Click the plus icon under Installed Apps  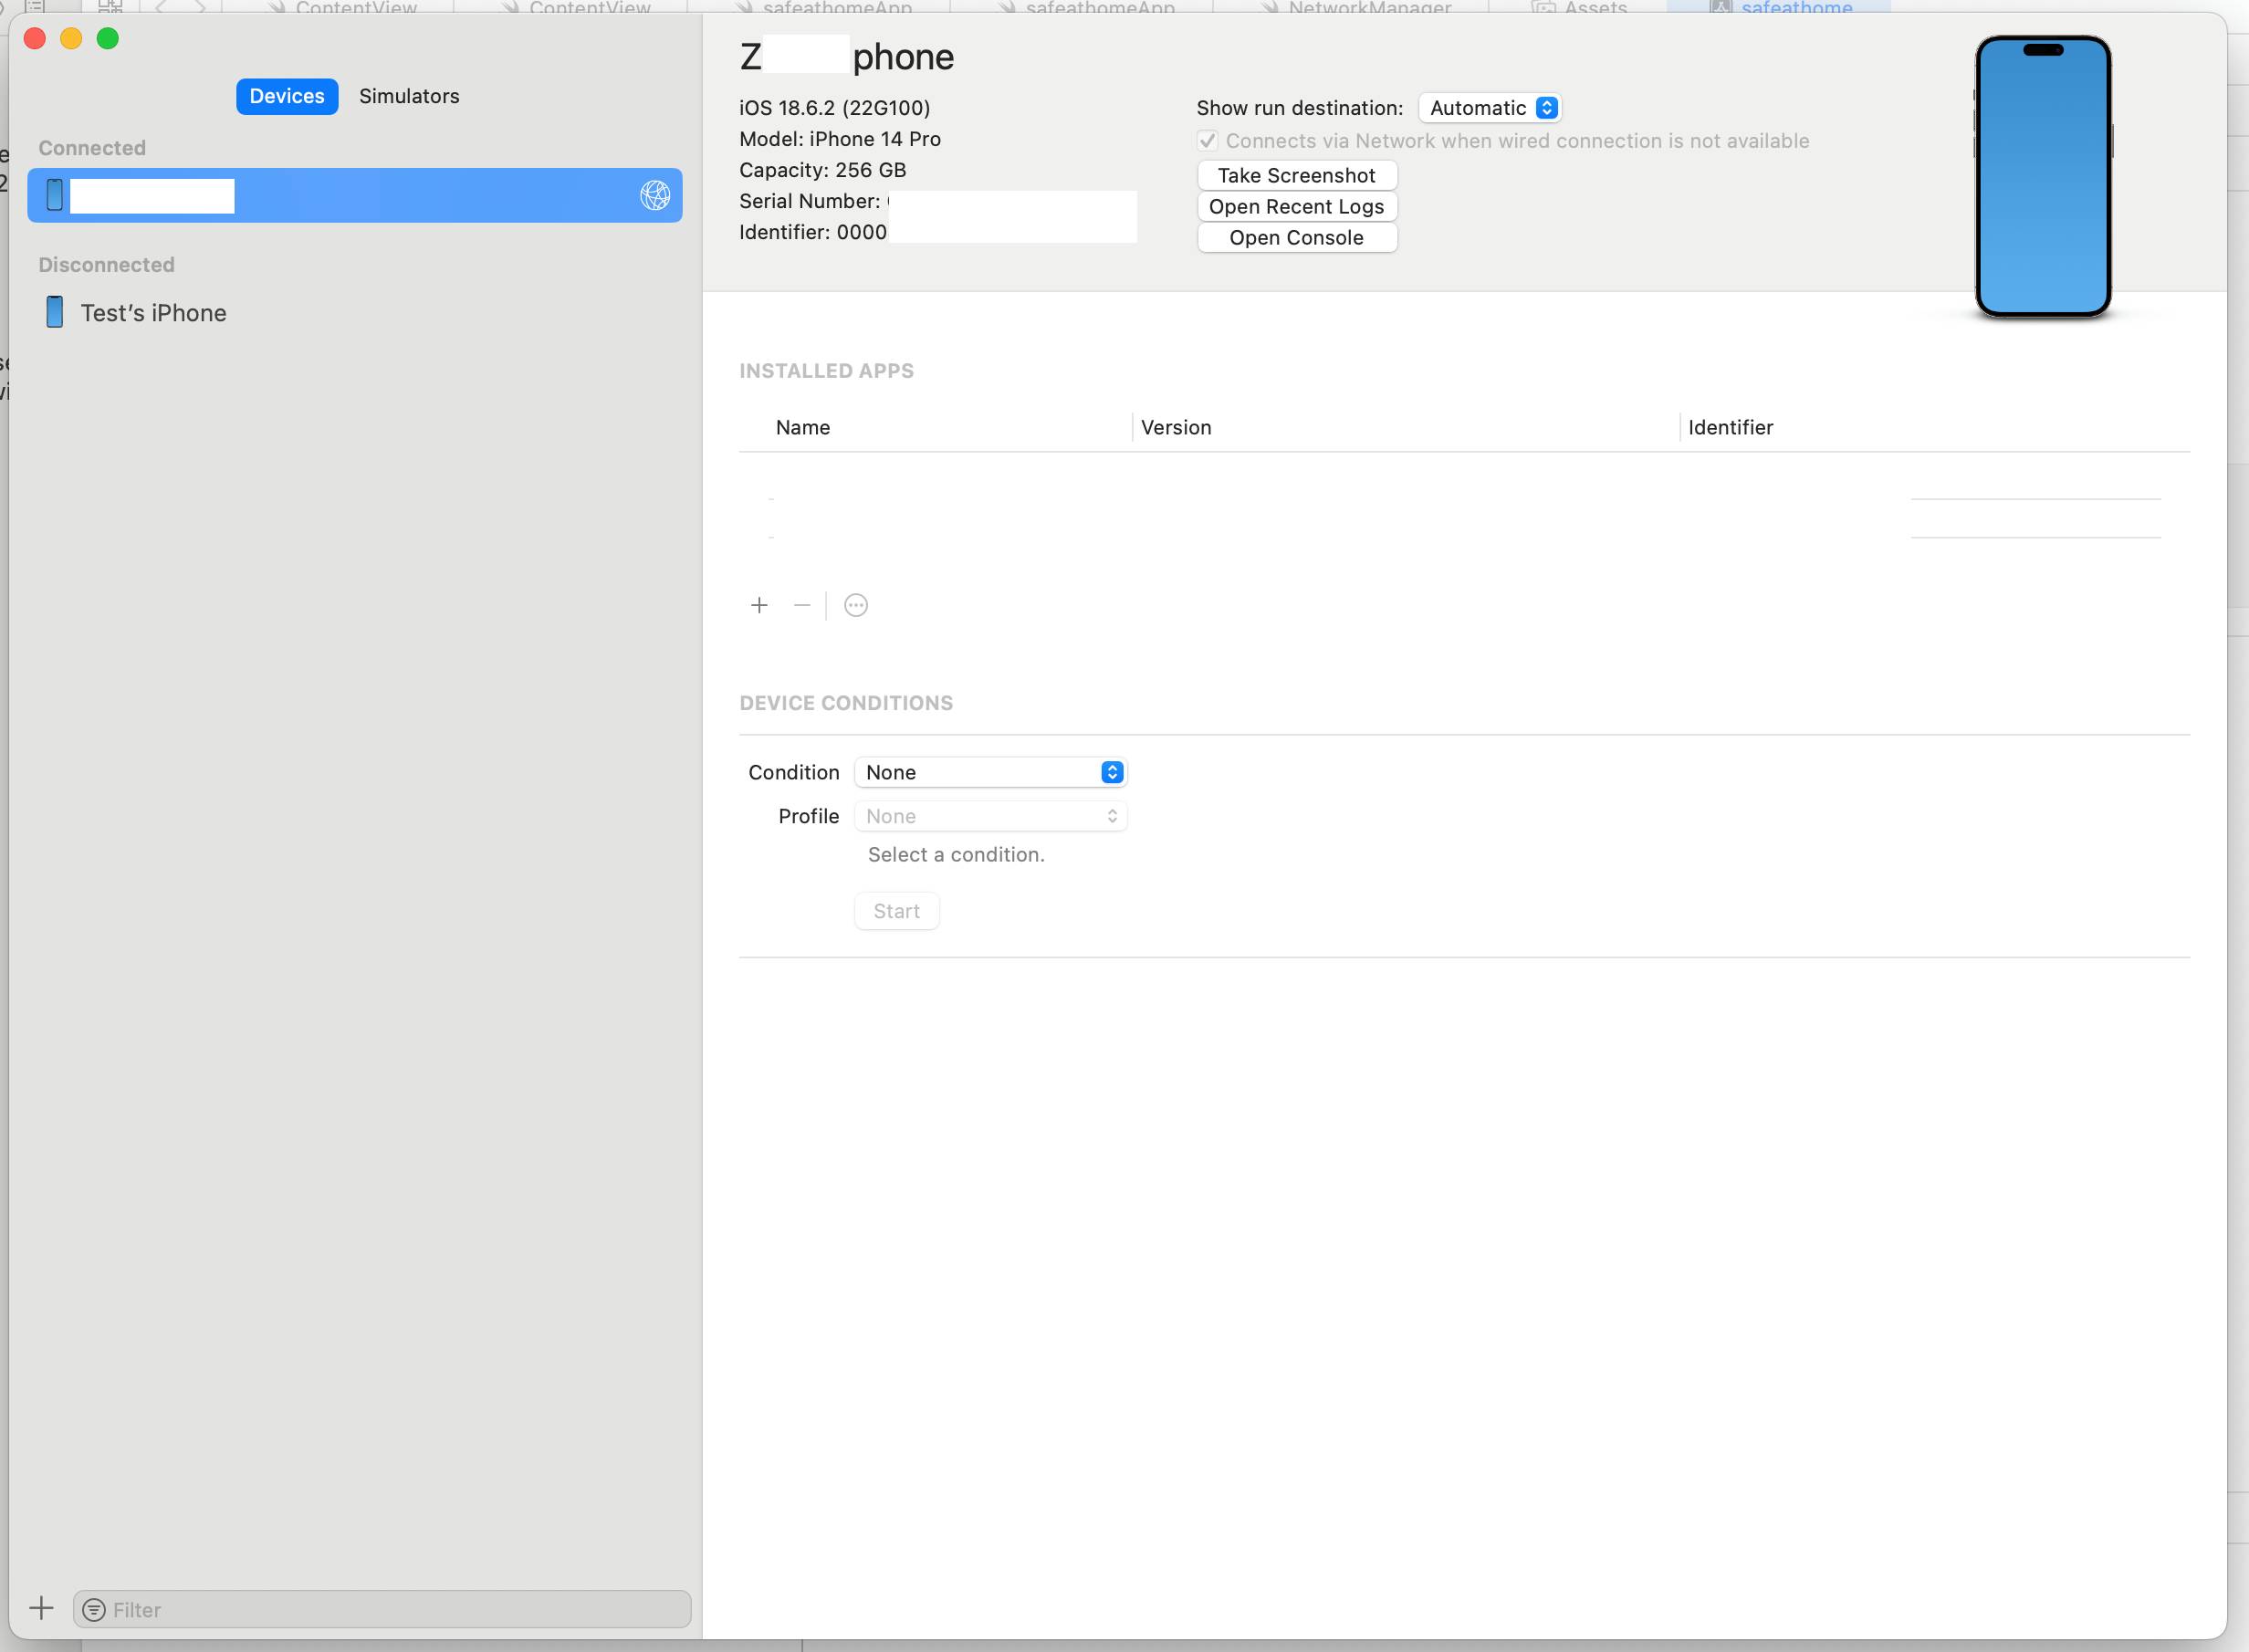(759, 605)
